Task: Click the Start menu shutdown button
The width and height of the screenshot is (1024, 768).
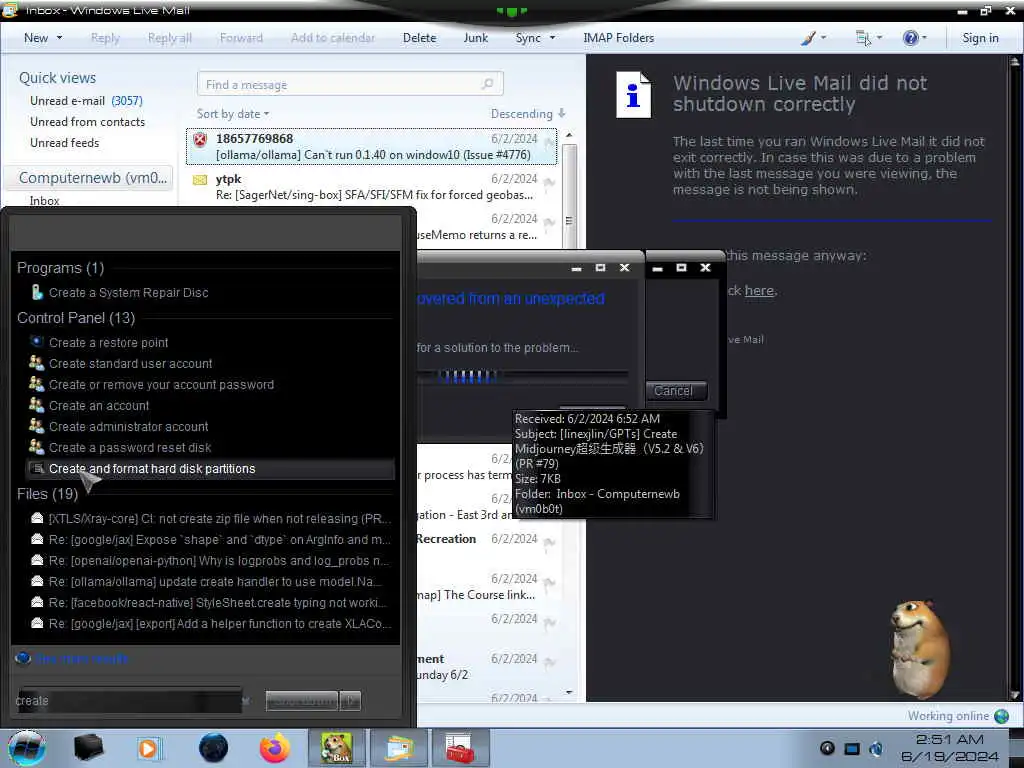Action: click(302, 701)
